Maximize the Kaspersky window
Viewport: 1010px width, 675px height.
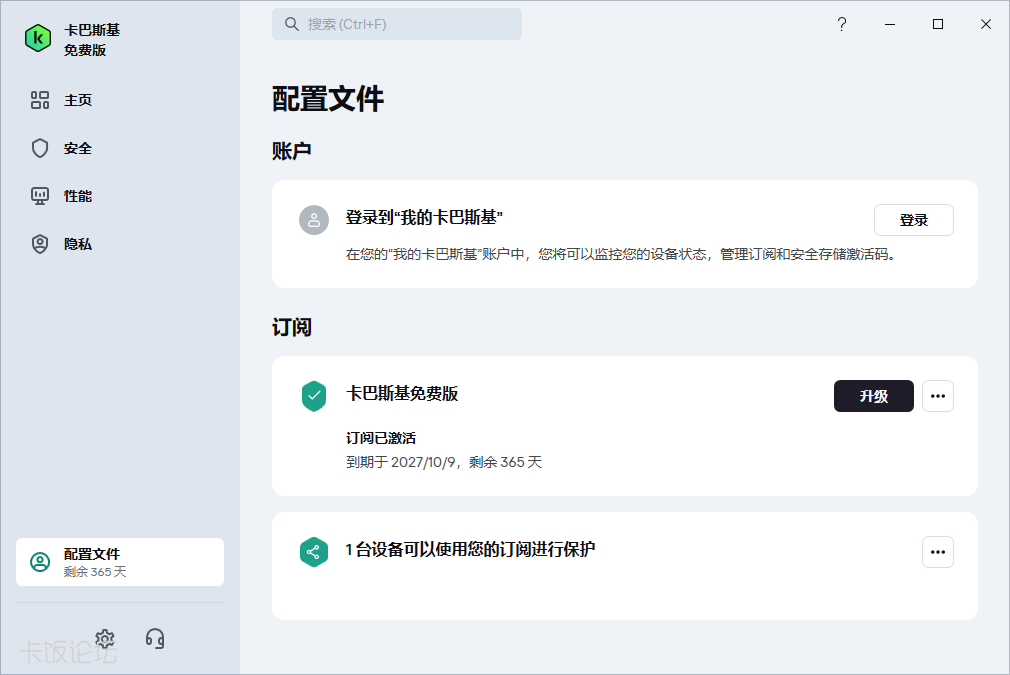(x=938, y=24)
